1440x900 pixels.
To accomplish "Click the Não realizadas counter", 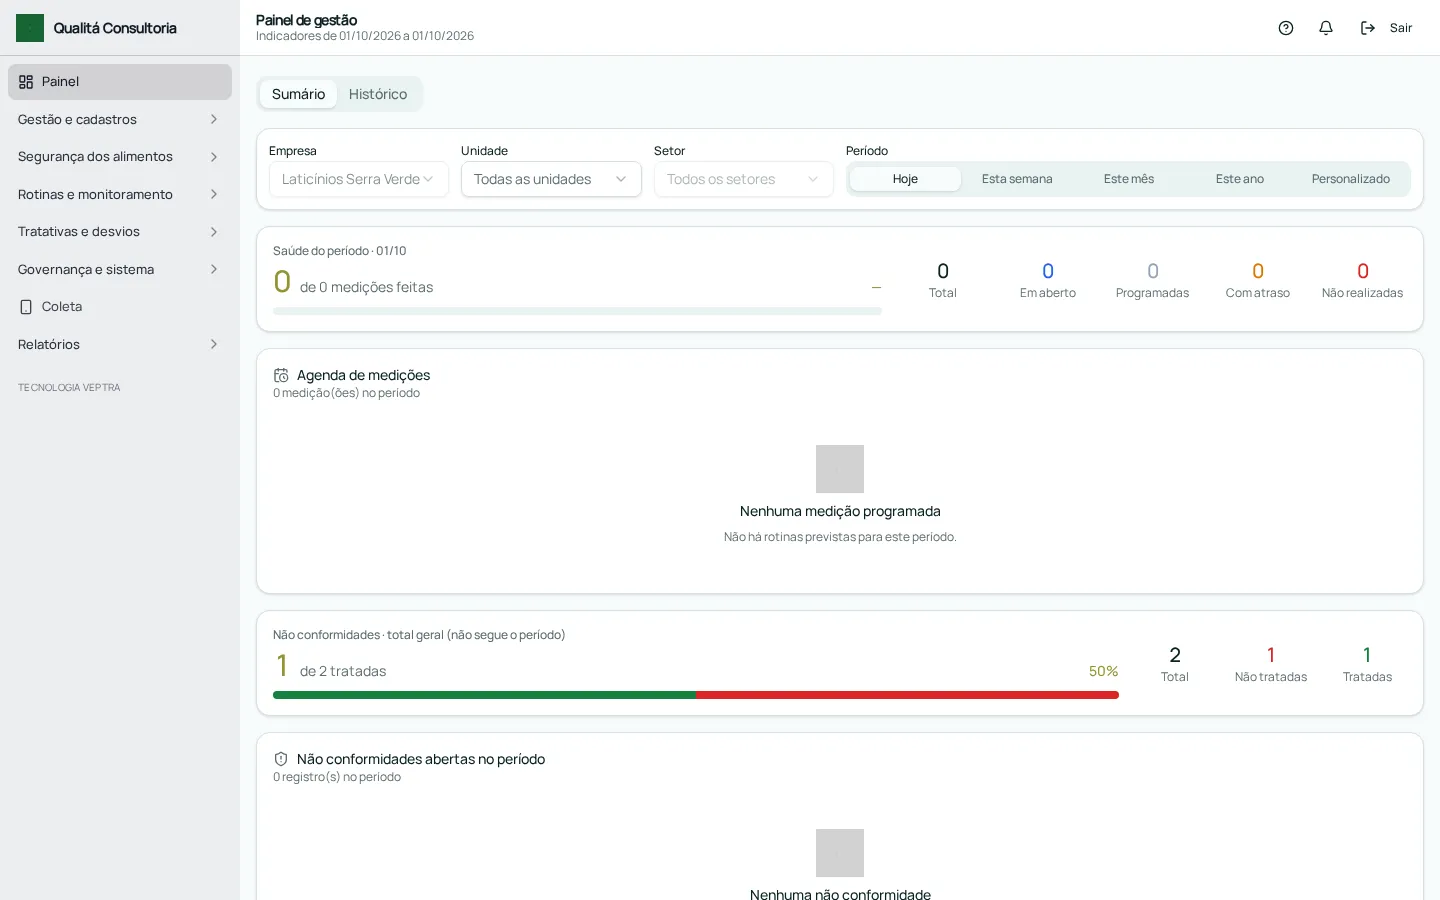I will coord(1362,280).
